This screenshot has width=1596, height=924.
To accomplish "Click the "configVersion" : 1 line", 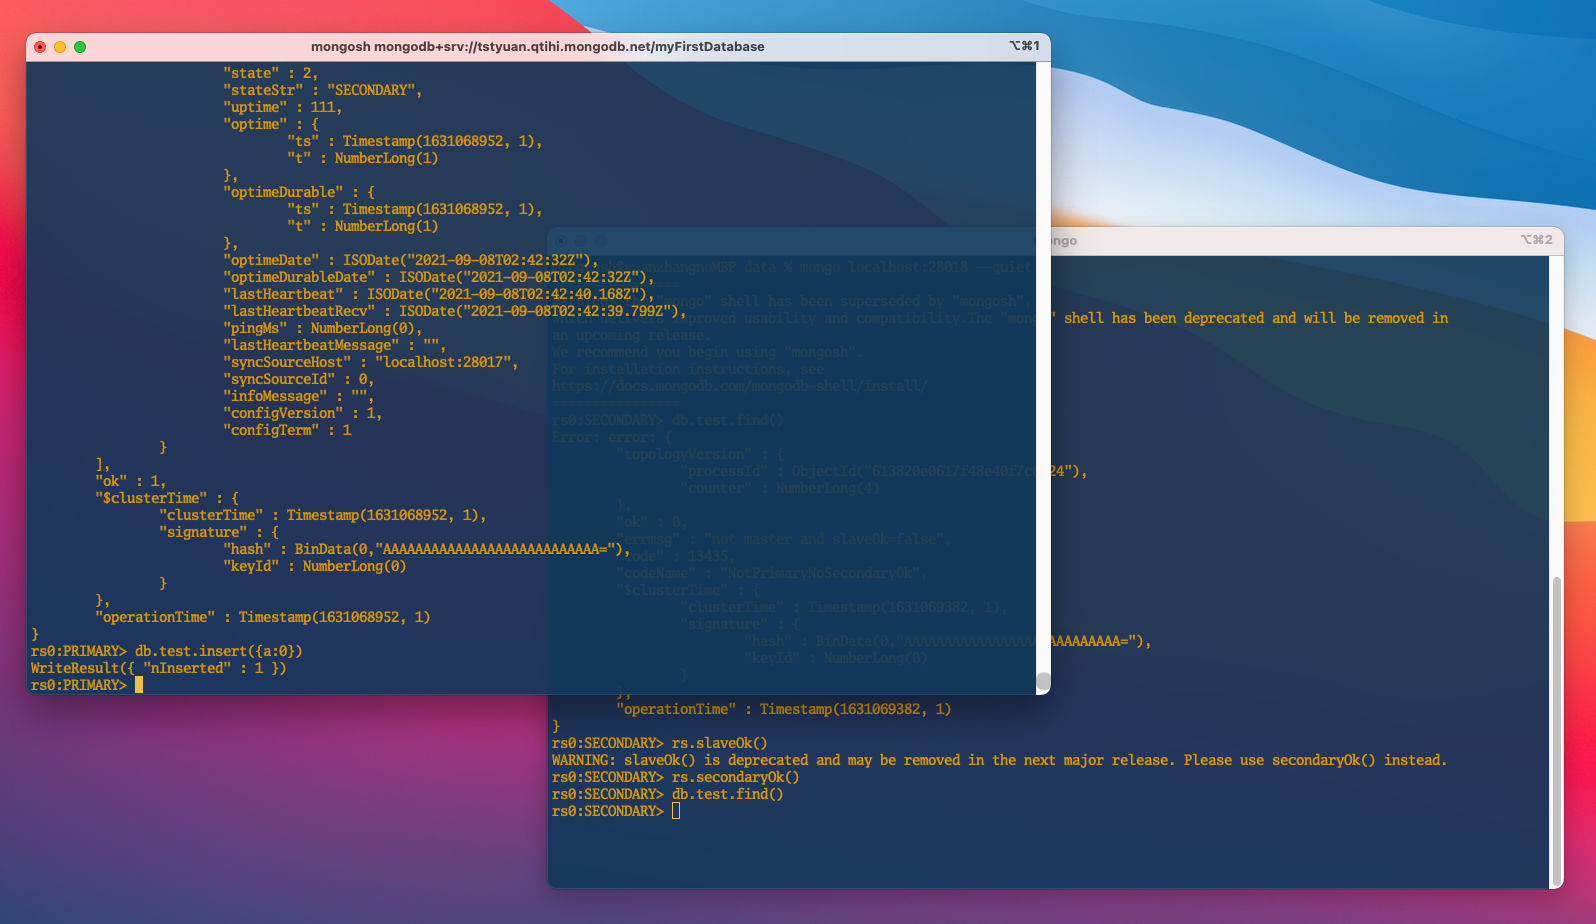I will pyautogui.click(x=303, y=413).
